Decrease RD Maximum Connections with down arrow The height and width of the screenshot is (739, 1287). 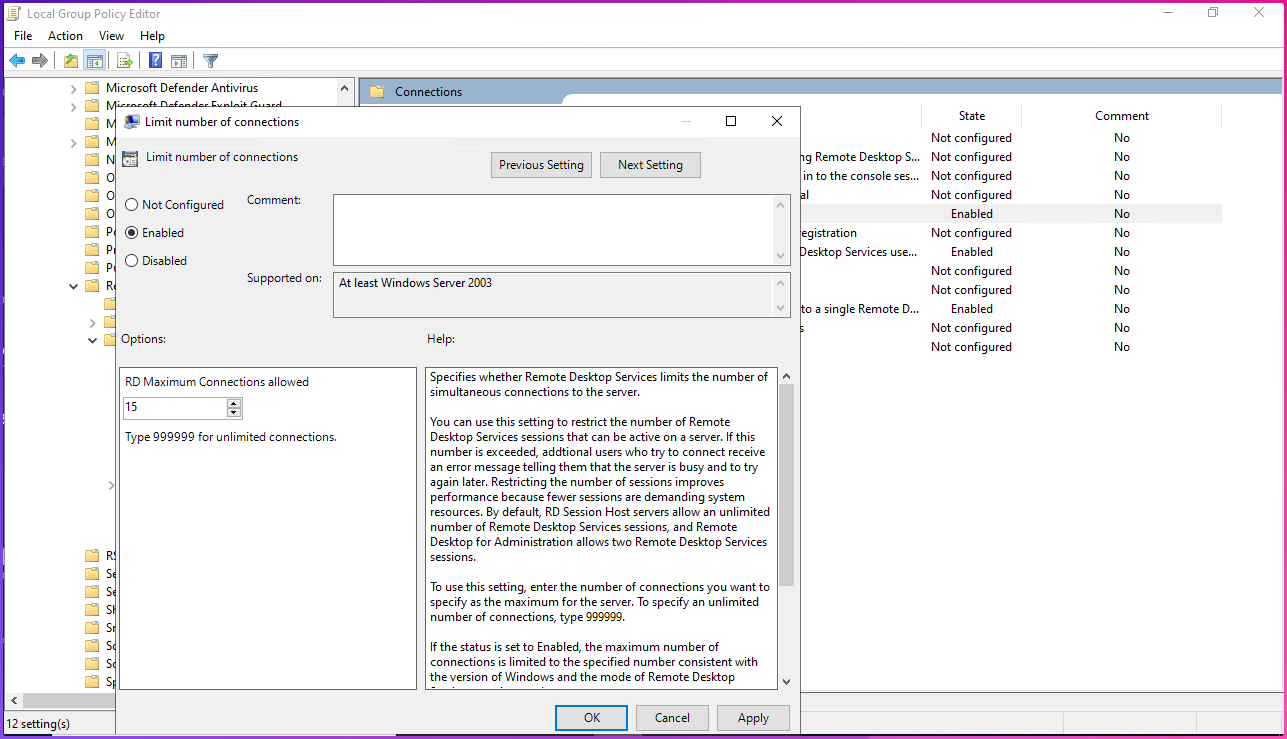pyautogui.click(x=234, y=413)
